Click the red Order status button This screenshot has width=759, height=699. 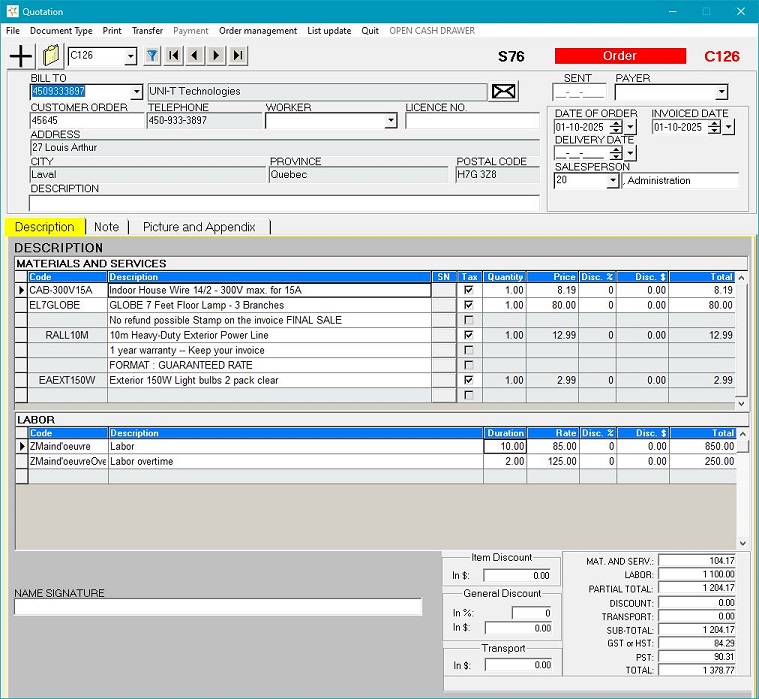620,56
